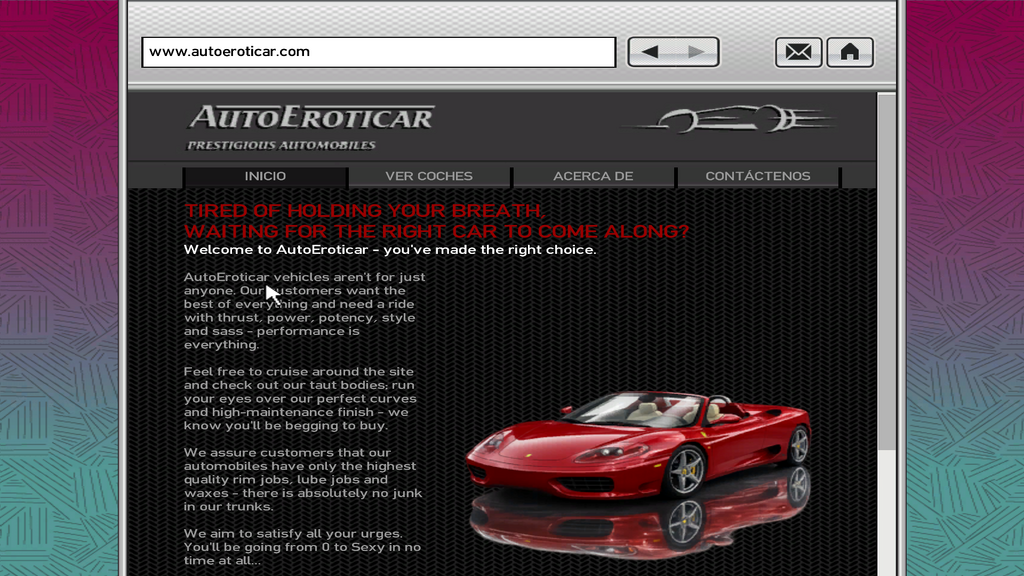Click the 'Prestigious Automobiles' tagline
Viewport: 1024px width, 576px height.
[281, 145]
